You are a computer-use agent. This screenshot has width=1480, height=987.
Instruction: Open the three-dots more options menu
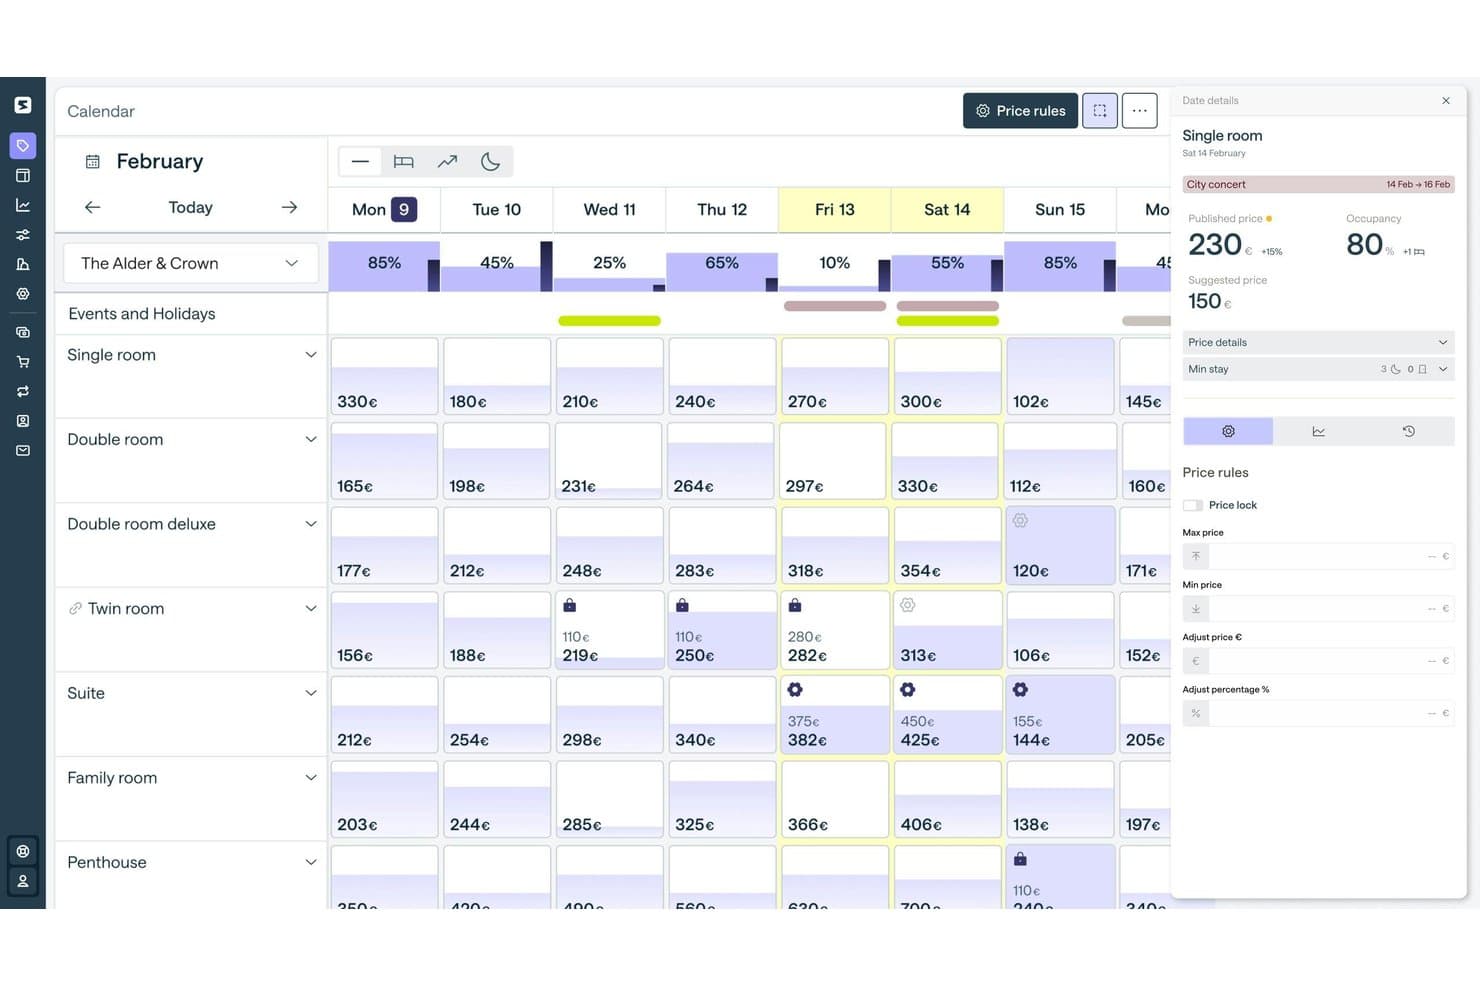pos(1139,111)
